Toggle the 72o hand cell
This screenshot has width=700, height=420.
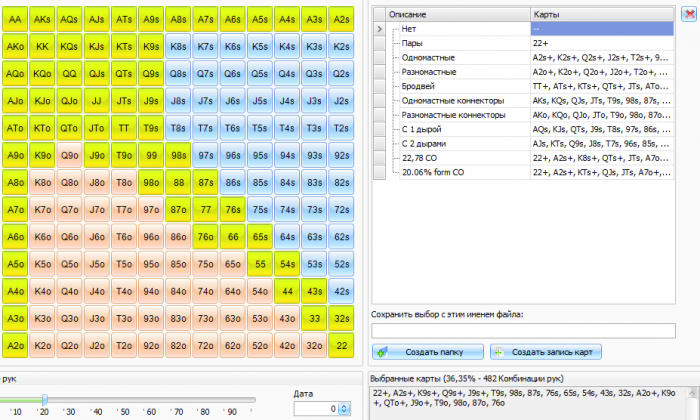click(205, 345)
